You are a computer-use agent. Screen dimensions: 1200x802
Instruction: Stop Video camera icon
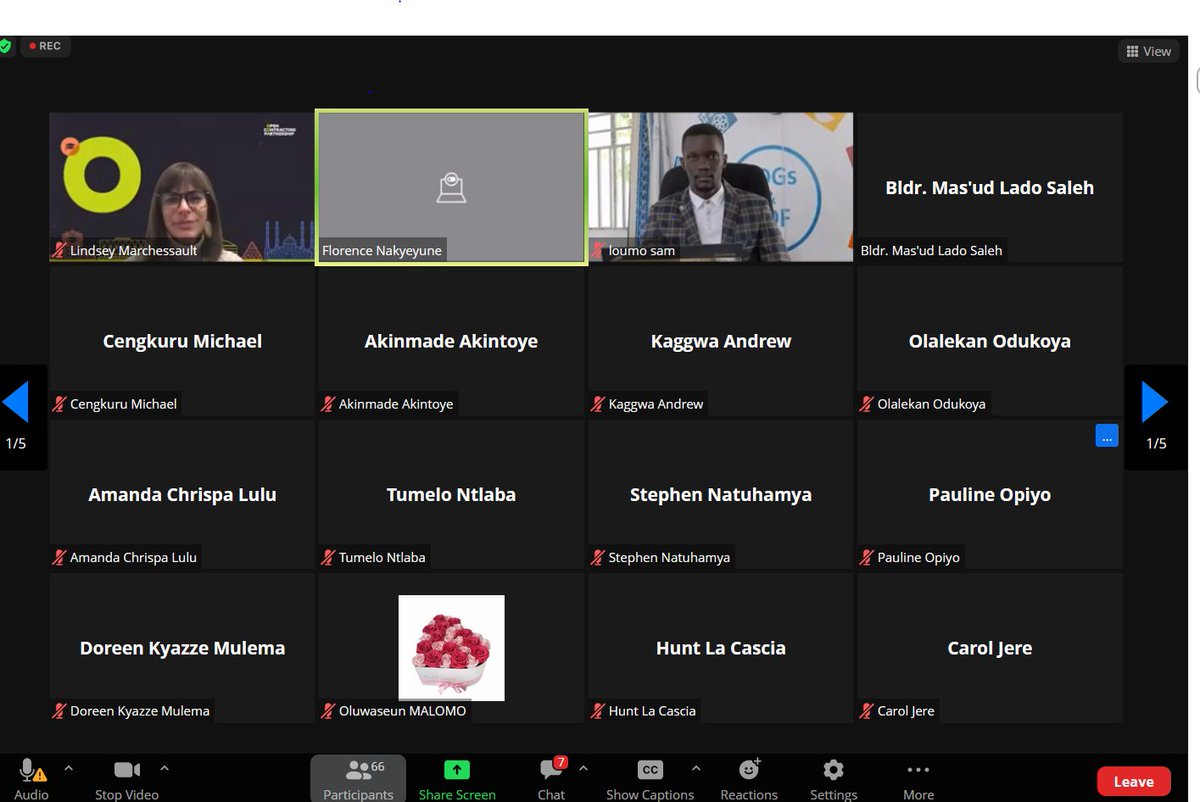pyautogui.click(x=126, y=769)
